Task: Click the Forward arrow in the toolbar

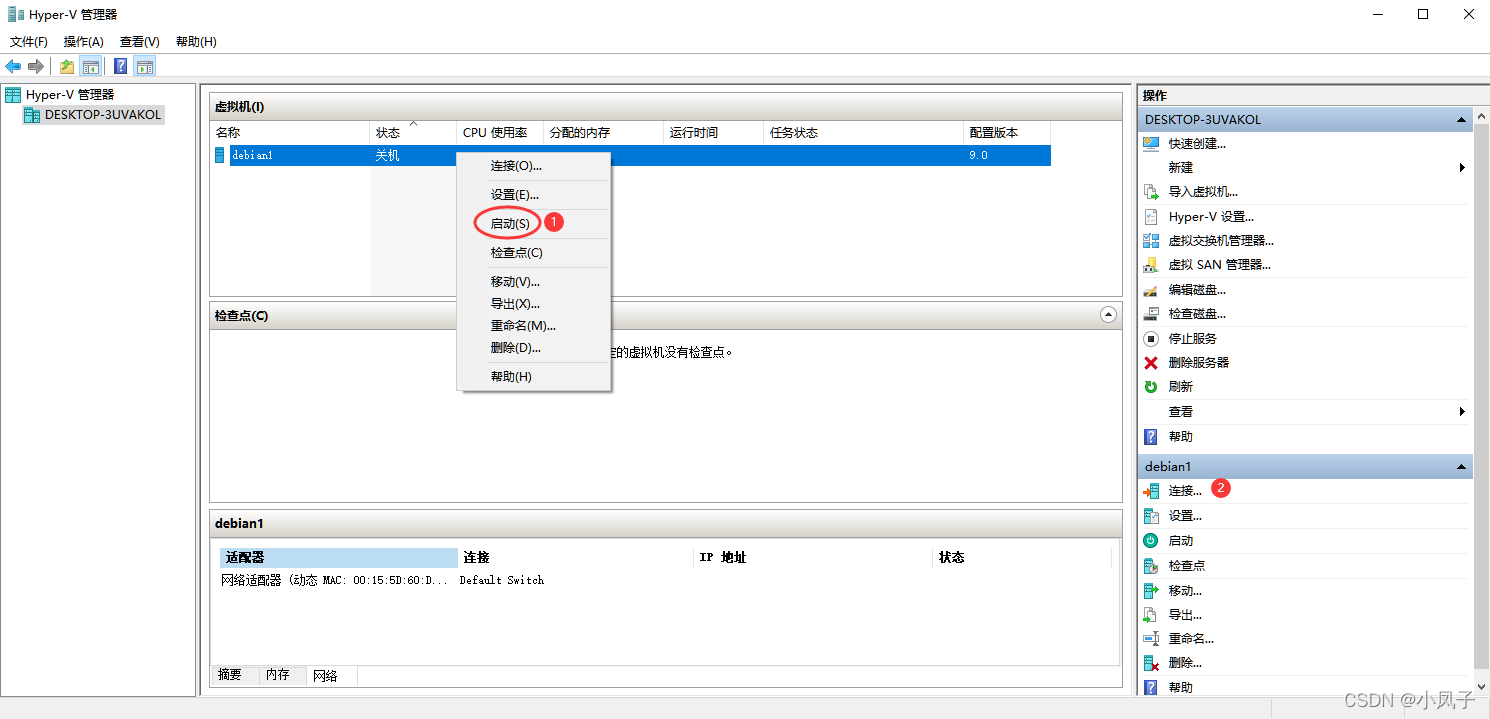Action: (36, 67)
